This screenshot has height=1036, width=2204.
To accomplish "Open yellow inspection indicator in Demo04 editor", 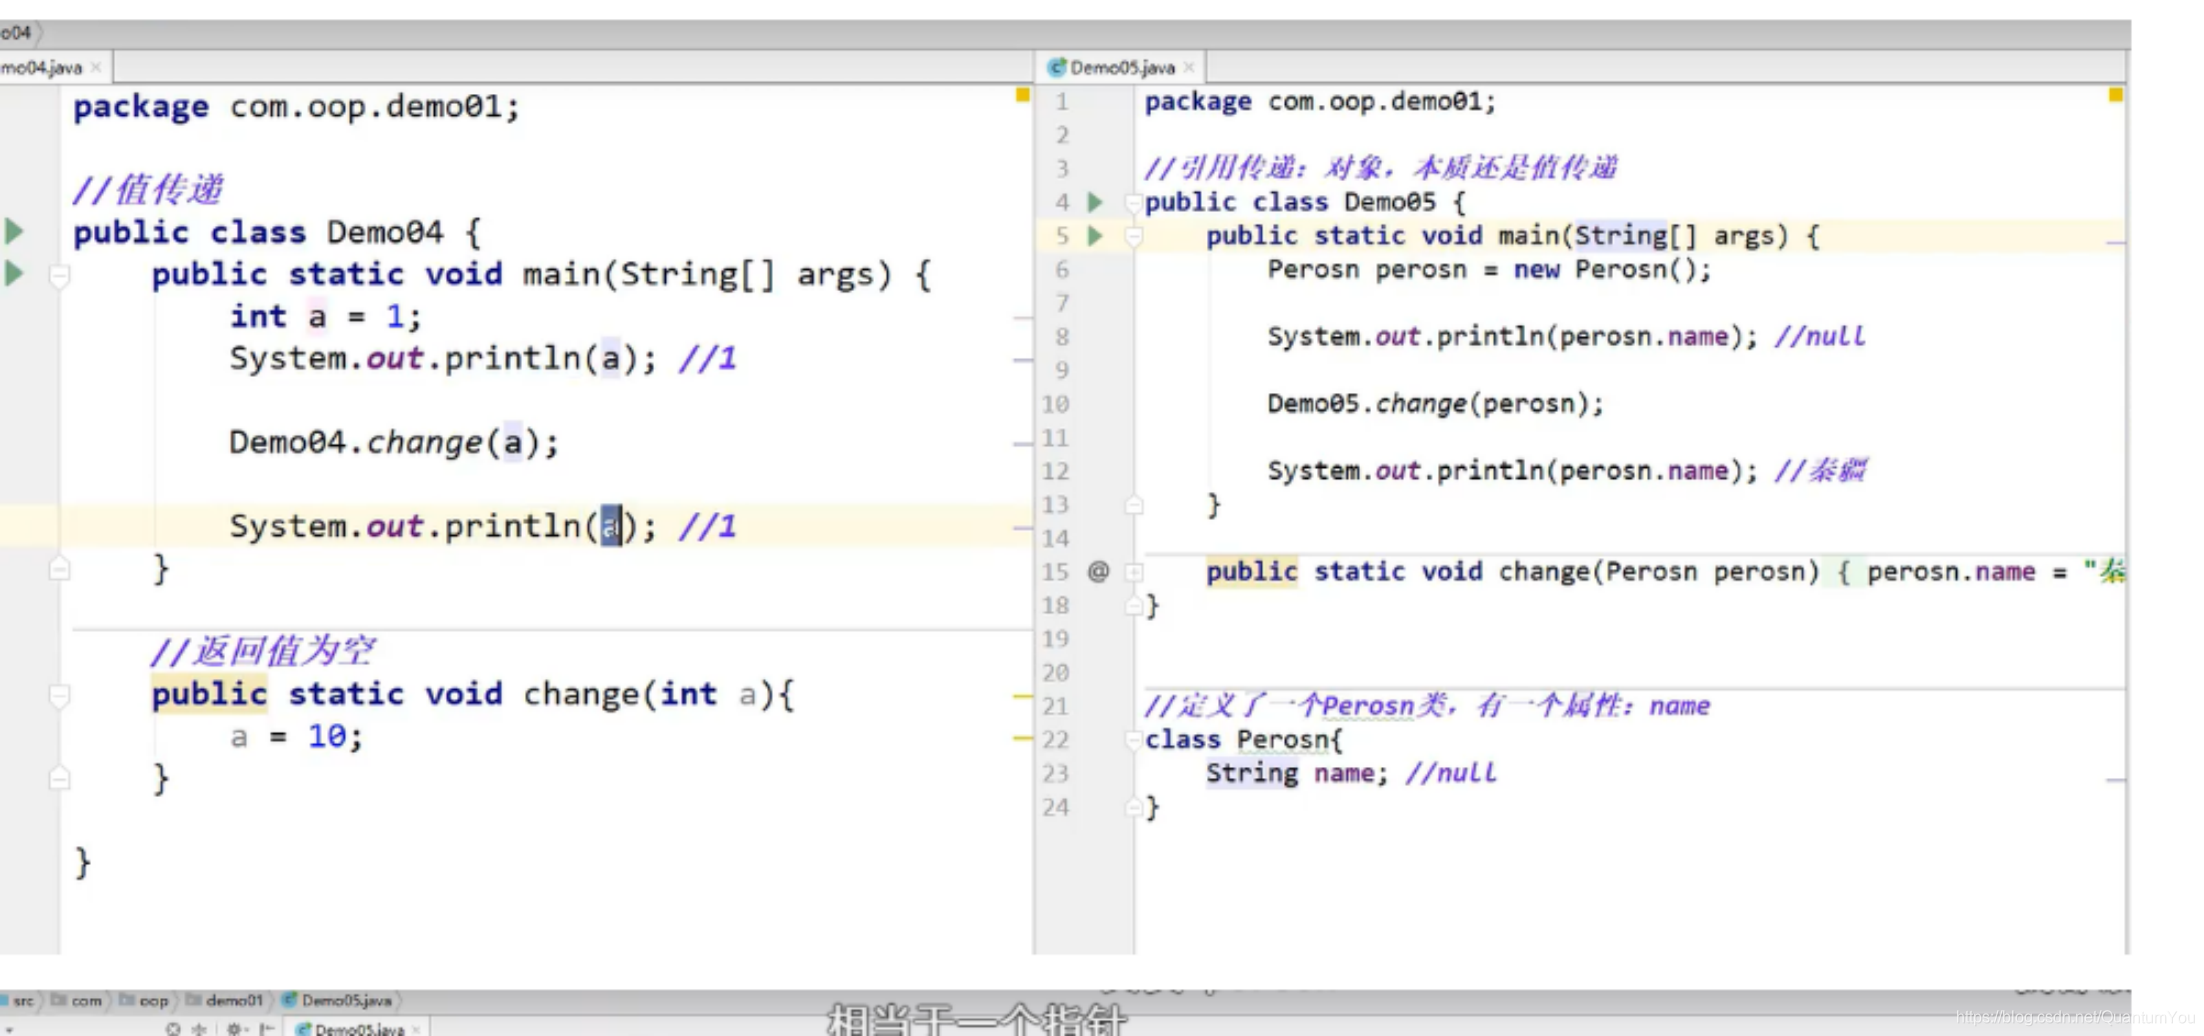I will [1022, 95].
